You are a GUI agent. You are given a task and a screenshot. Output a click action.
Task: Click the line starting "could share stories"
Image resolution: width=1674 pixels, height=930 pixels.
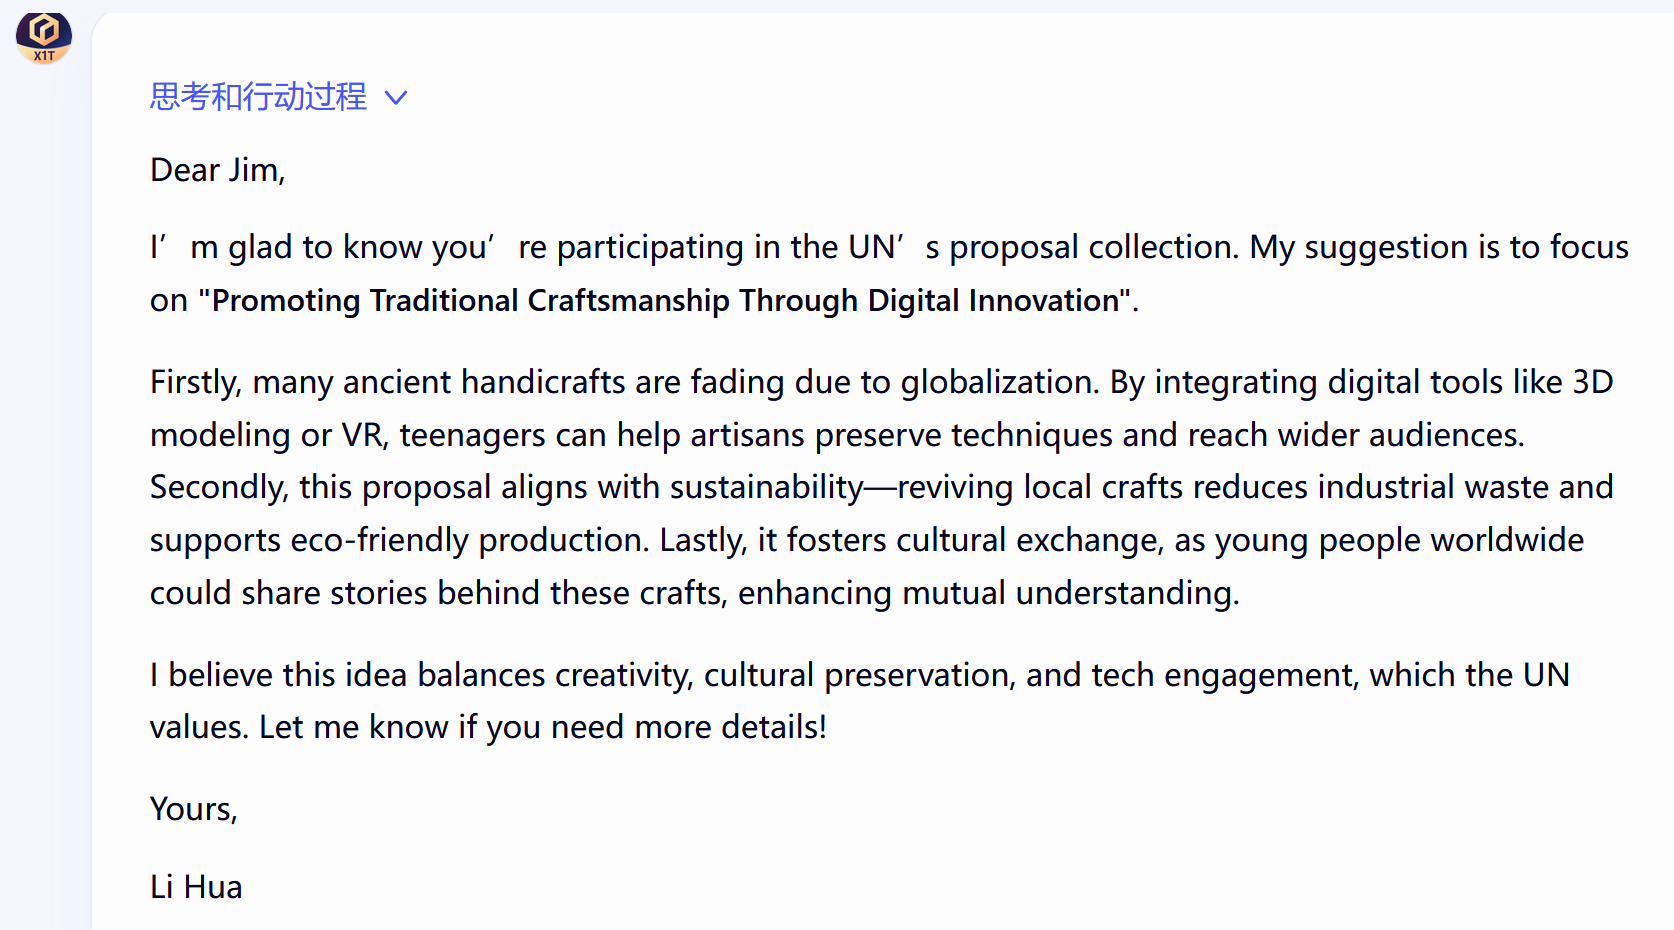point(695,593)
